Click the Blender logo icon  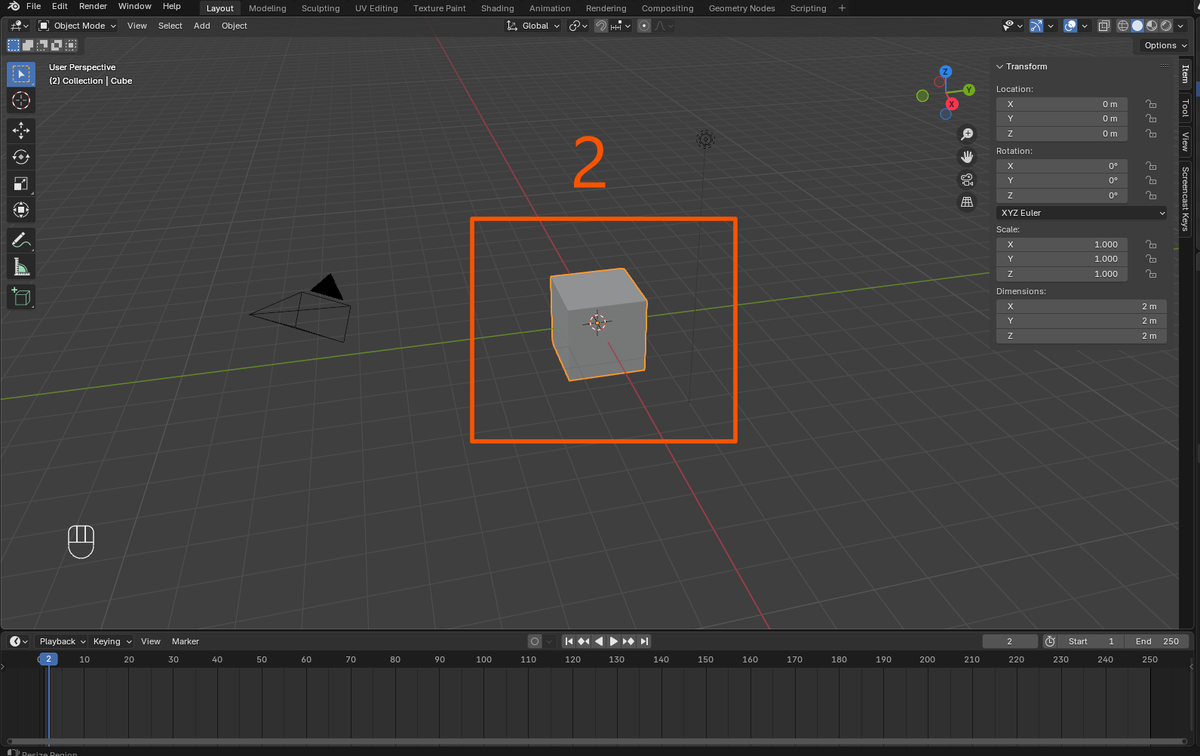tap(14, 7)
